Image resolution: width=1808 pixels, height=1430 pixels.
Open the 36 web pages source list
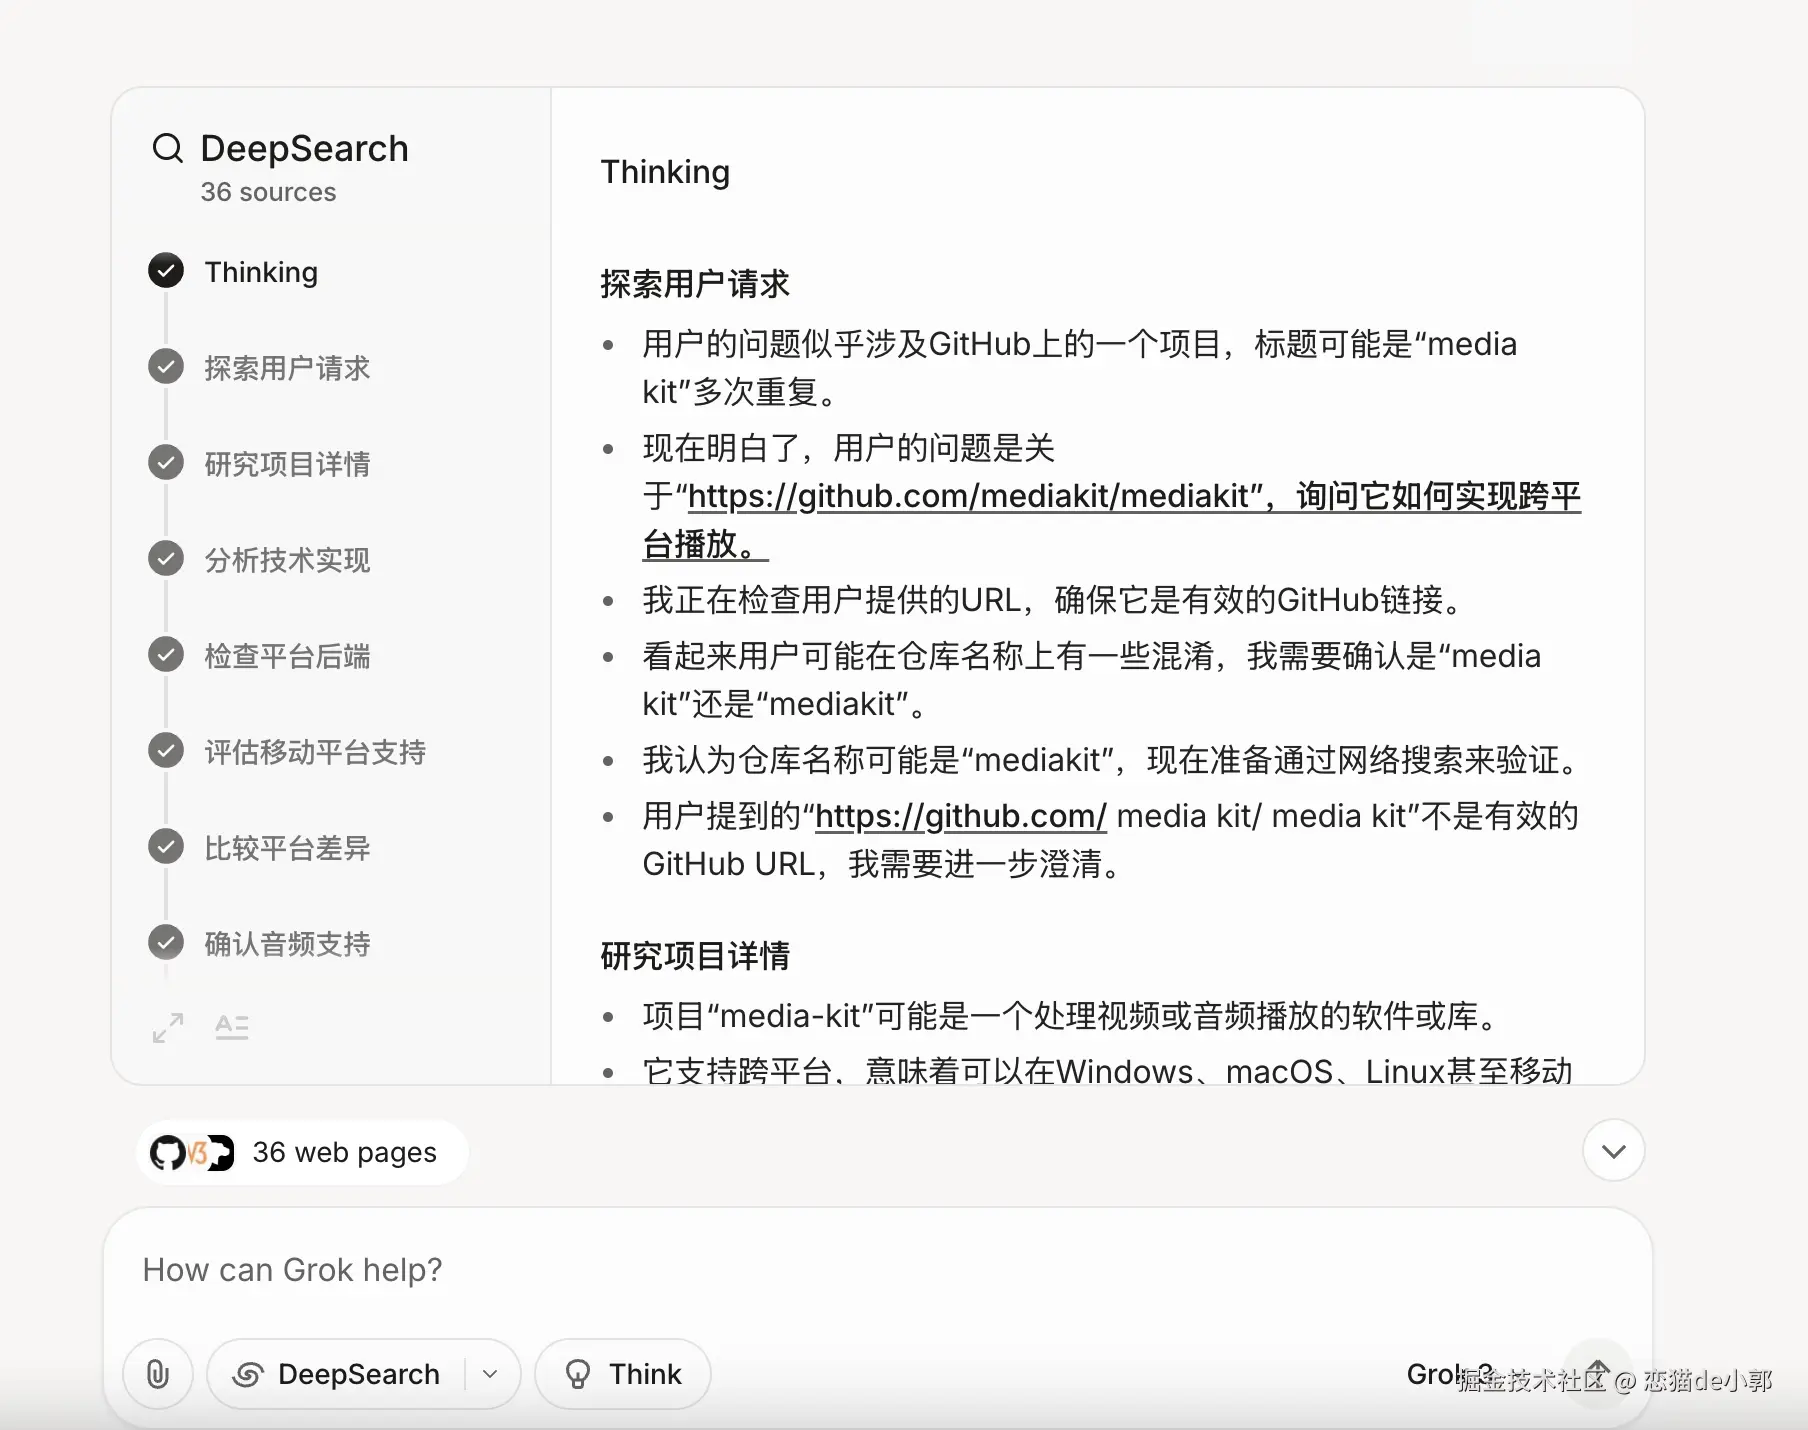click(302, 1152)
